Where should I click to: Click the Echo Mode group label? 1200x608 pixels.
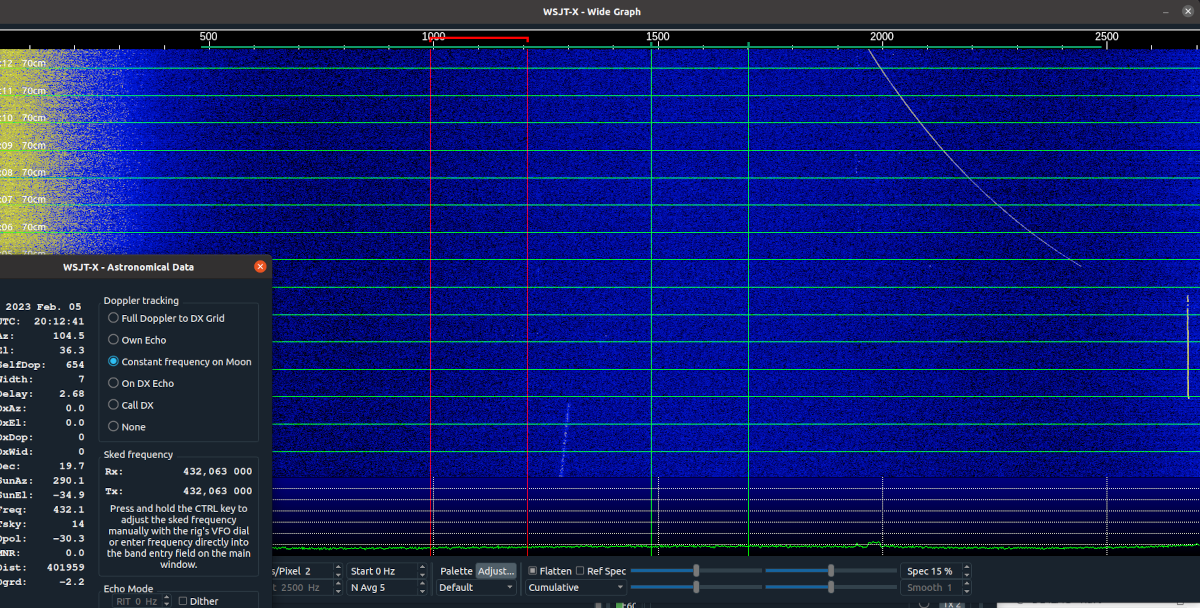tap(128, 589)
